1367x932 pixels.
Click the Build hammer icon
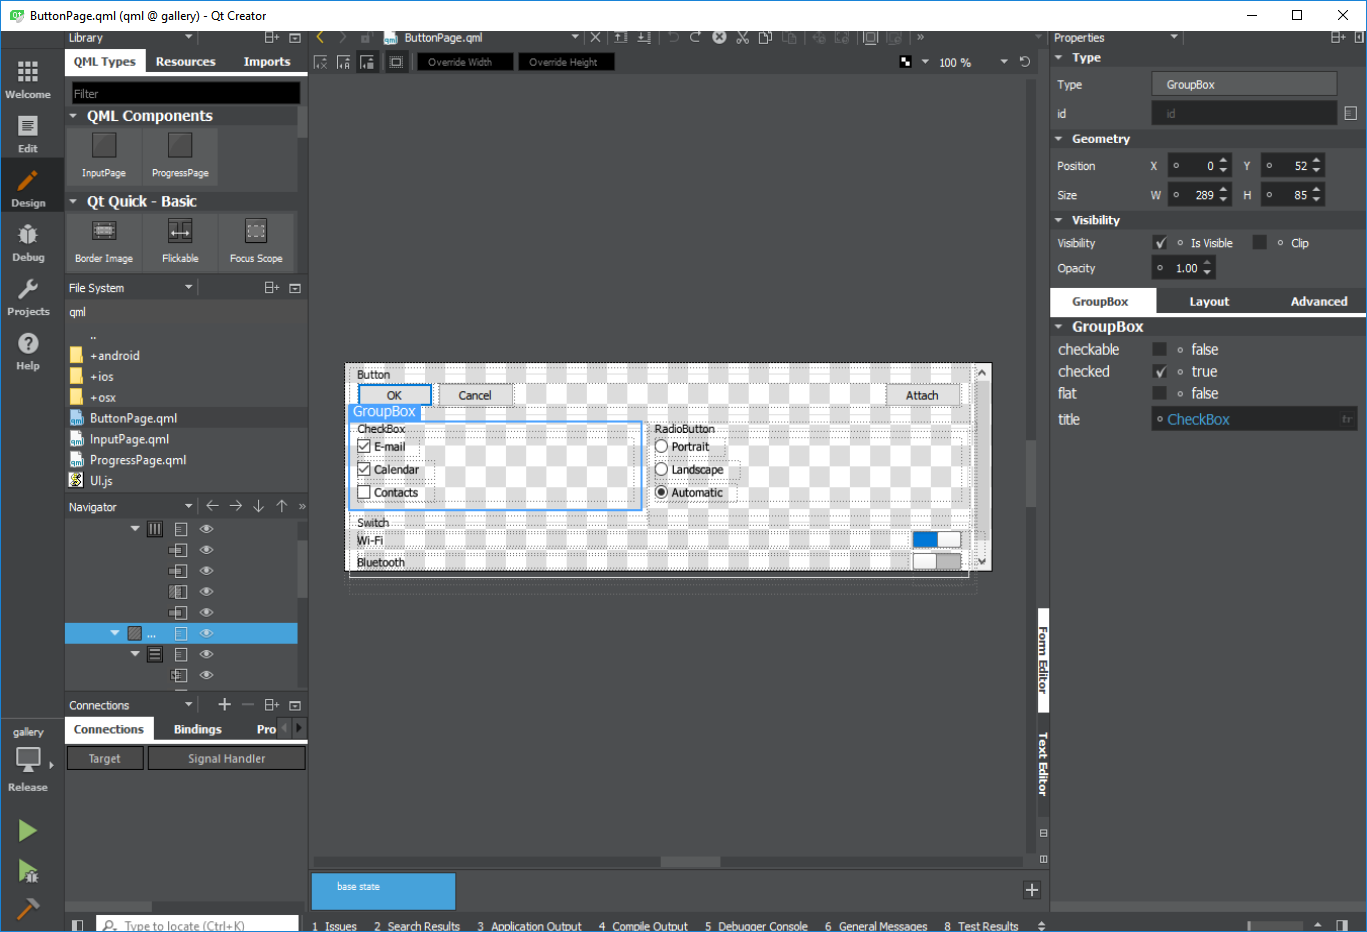[28, 908]
